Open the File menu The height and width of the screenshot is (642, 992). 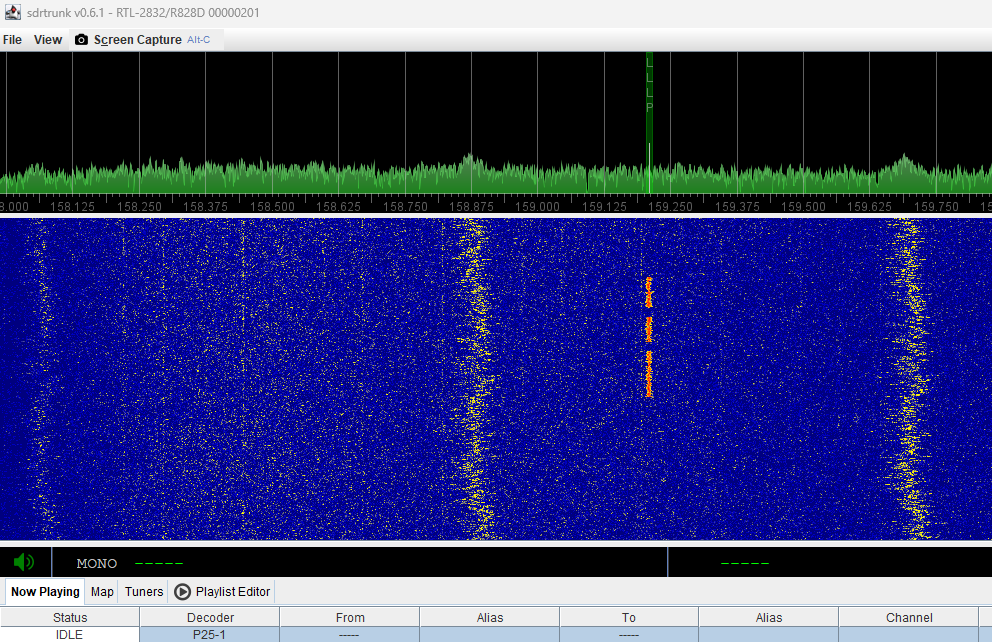pos(12,40)
